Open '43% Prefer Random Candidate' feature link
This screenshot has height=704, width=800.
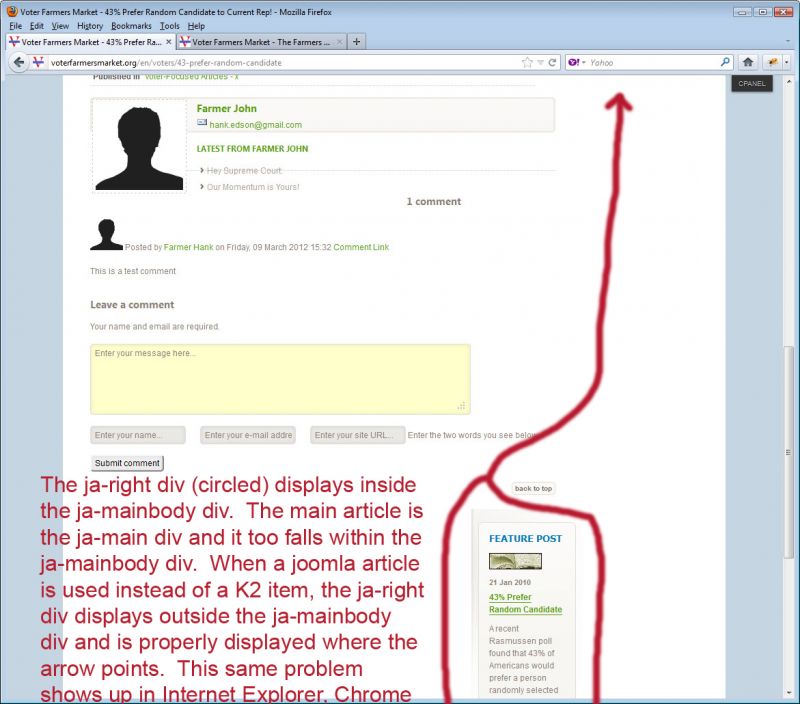(526, 603)
